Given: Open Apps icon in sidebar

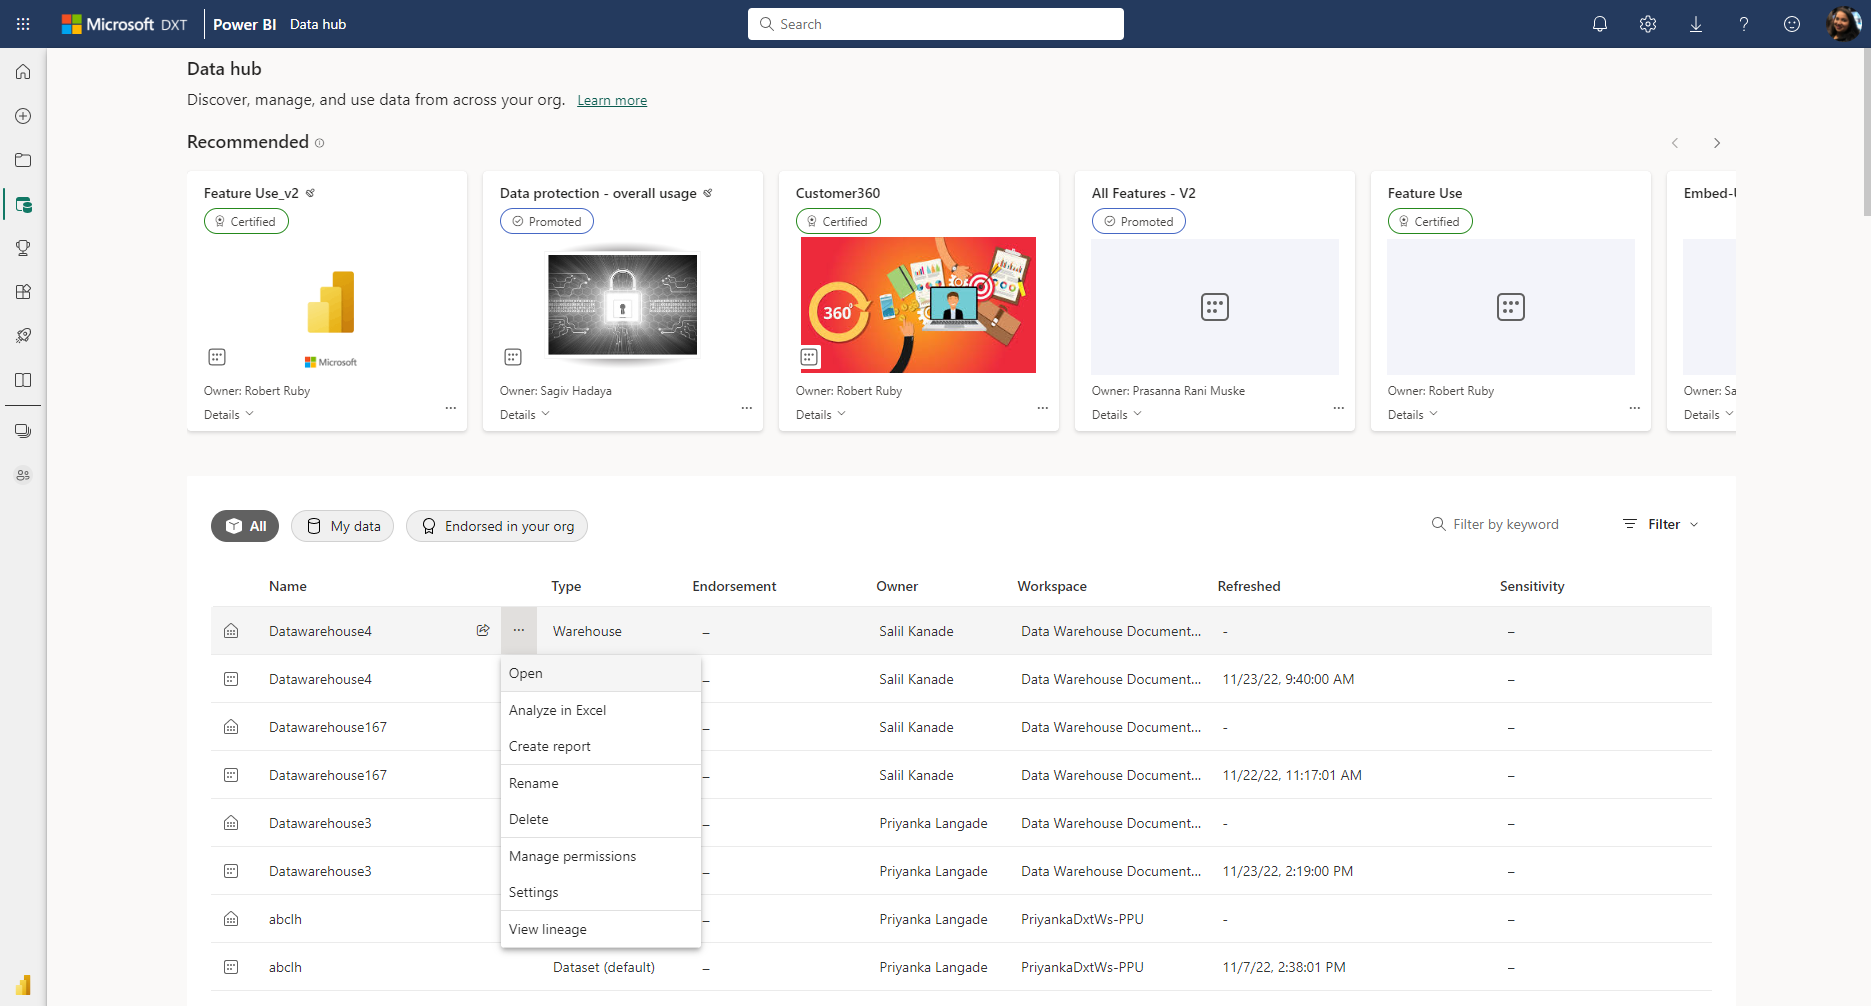Looking at the screenshot, I should tap(23, 292).
